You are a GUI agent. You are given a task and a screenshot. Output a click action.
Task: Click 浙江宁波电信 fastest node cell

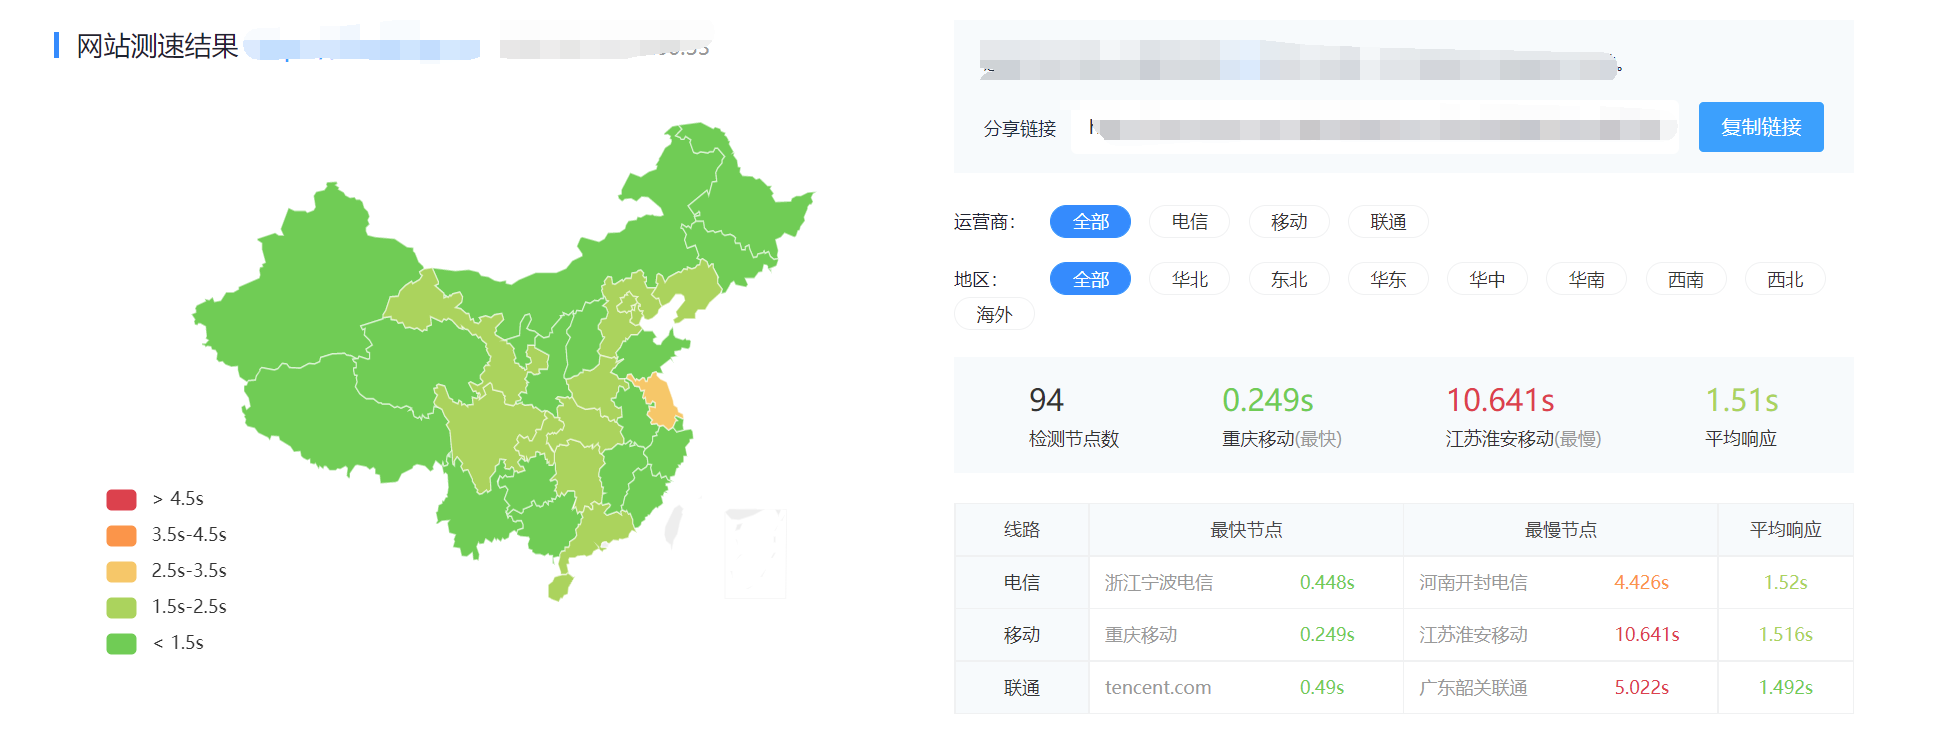(x=1159, y=582)
